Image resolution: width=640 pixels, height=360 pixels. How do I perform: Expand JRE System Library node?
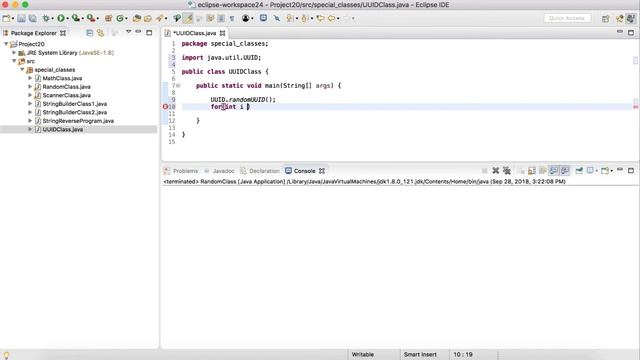point(14,52)
